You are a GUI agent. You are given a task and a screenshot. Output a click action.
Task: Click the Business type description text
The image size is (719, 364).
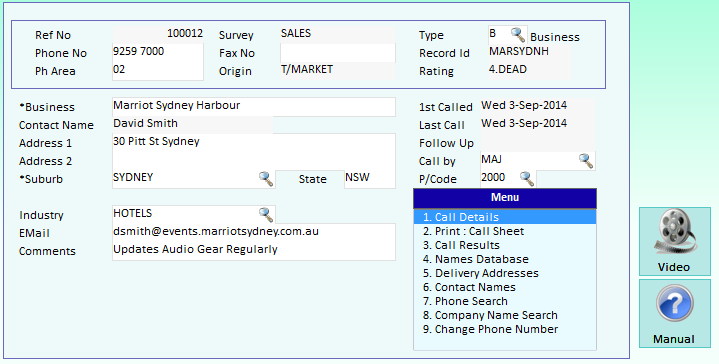(x=555, y=37)
